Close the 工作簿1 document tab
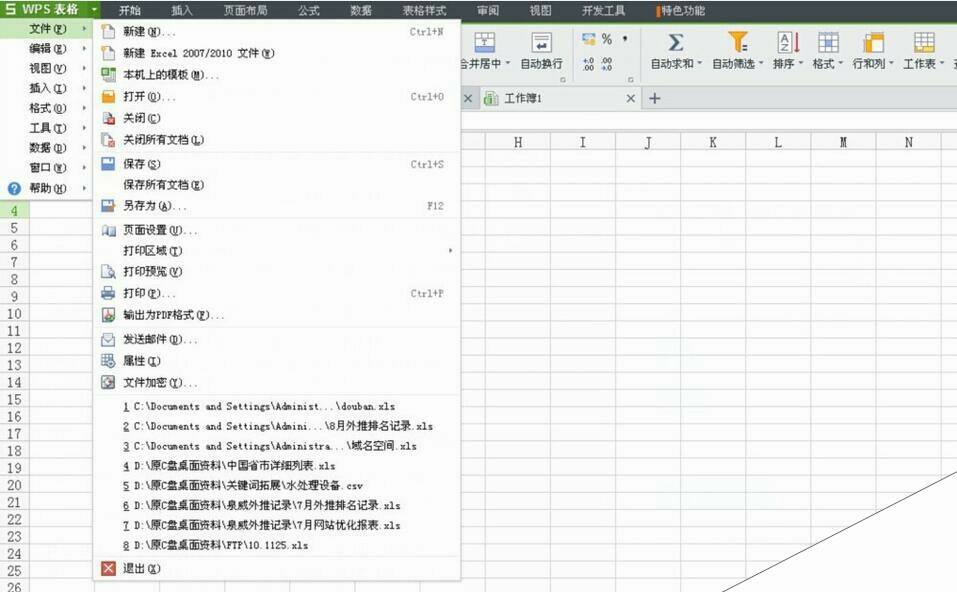The height and width of the screenshot is (592, 957). [630, 98]
